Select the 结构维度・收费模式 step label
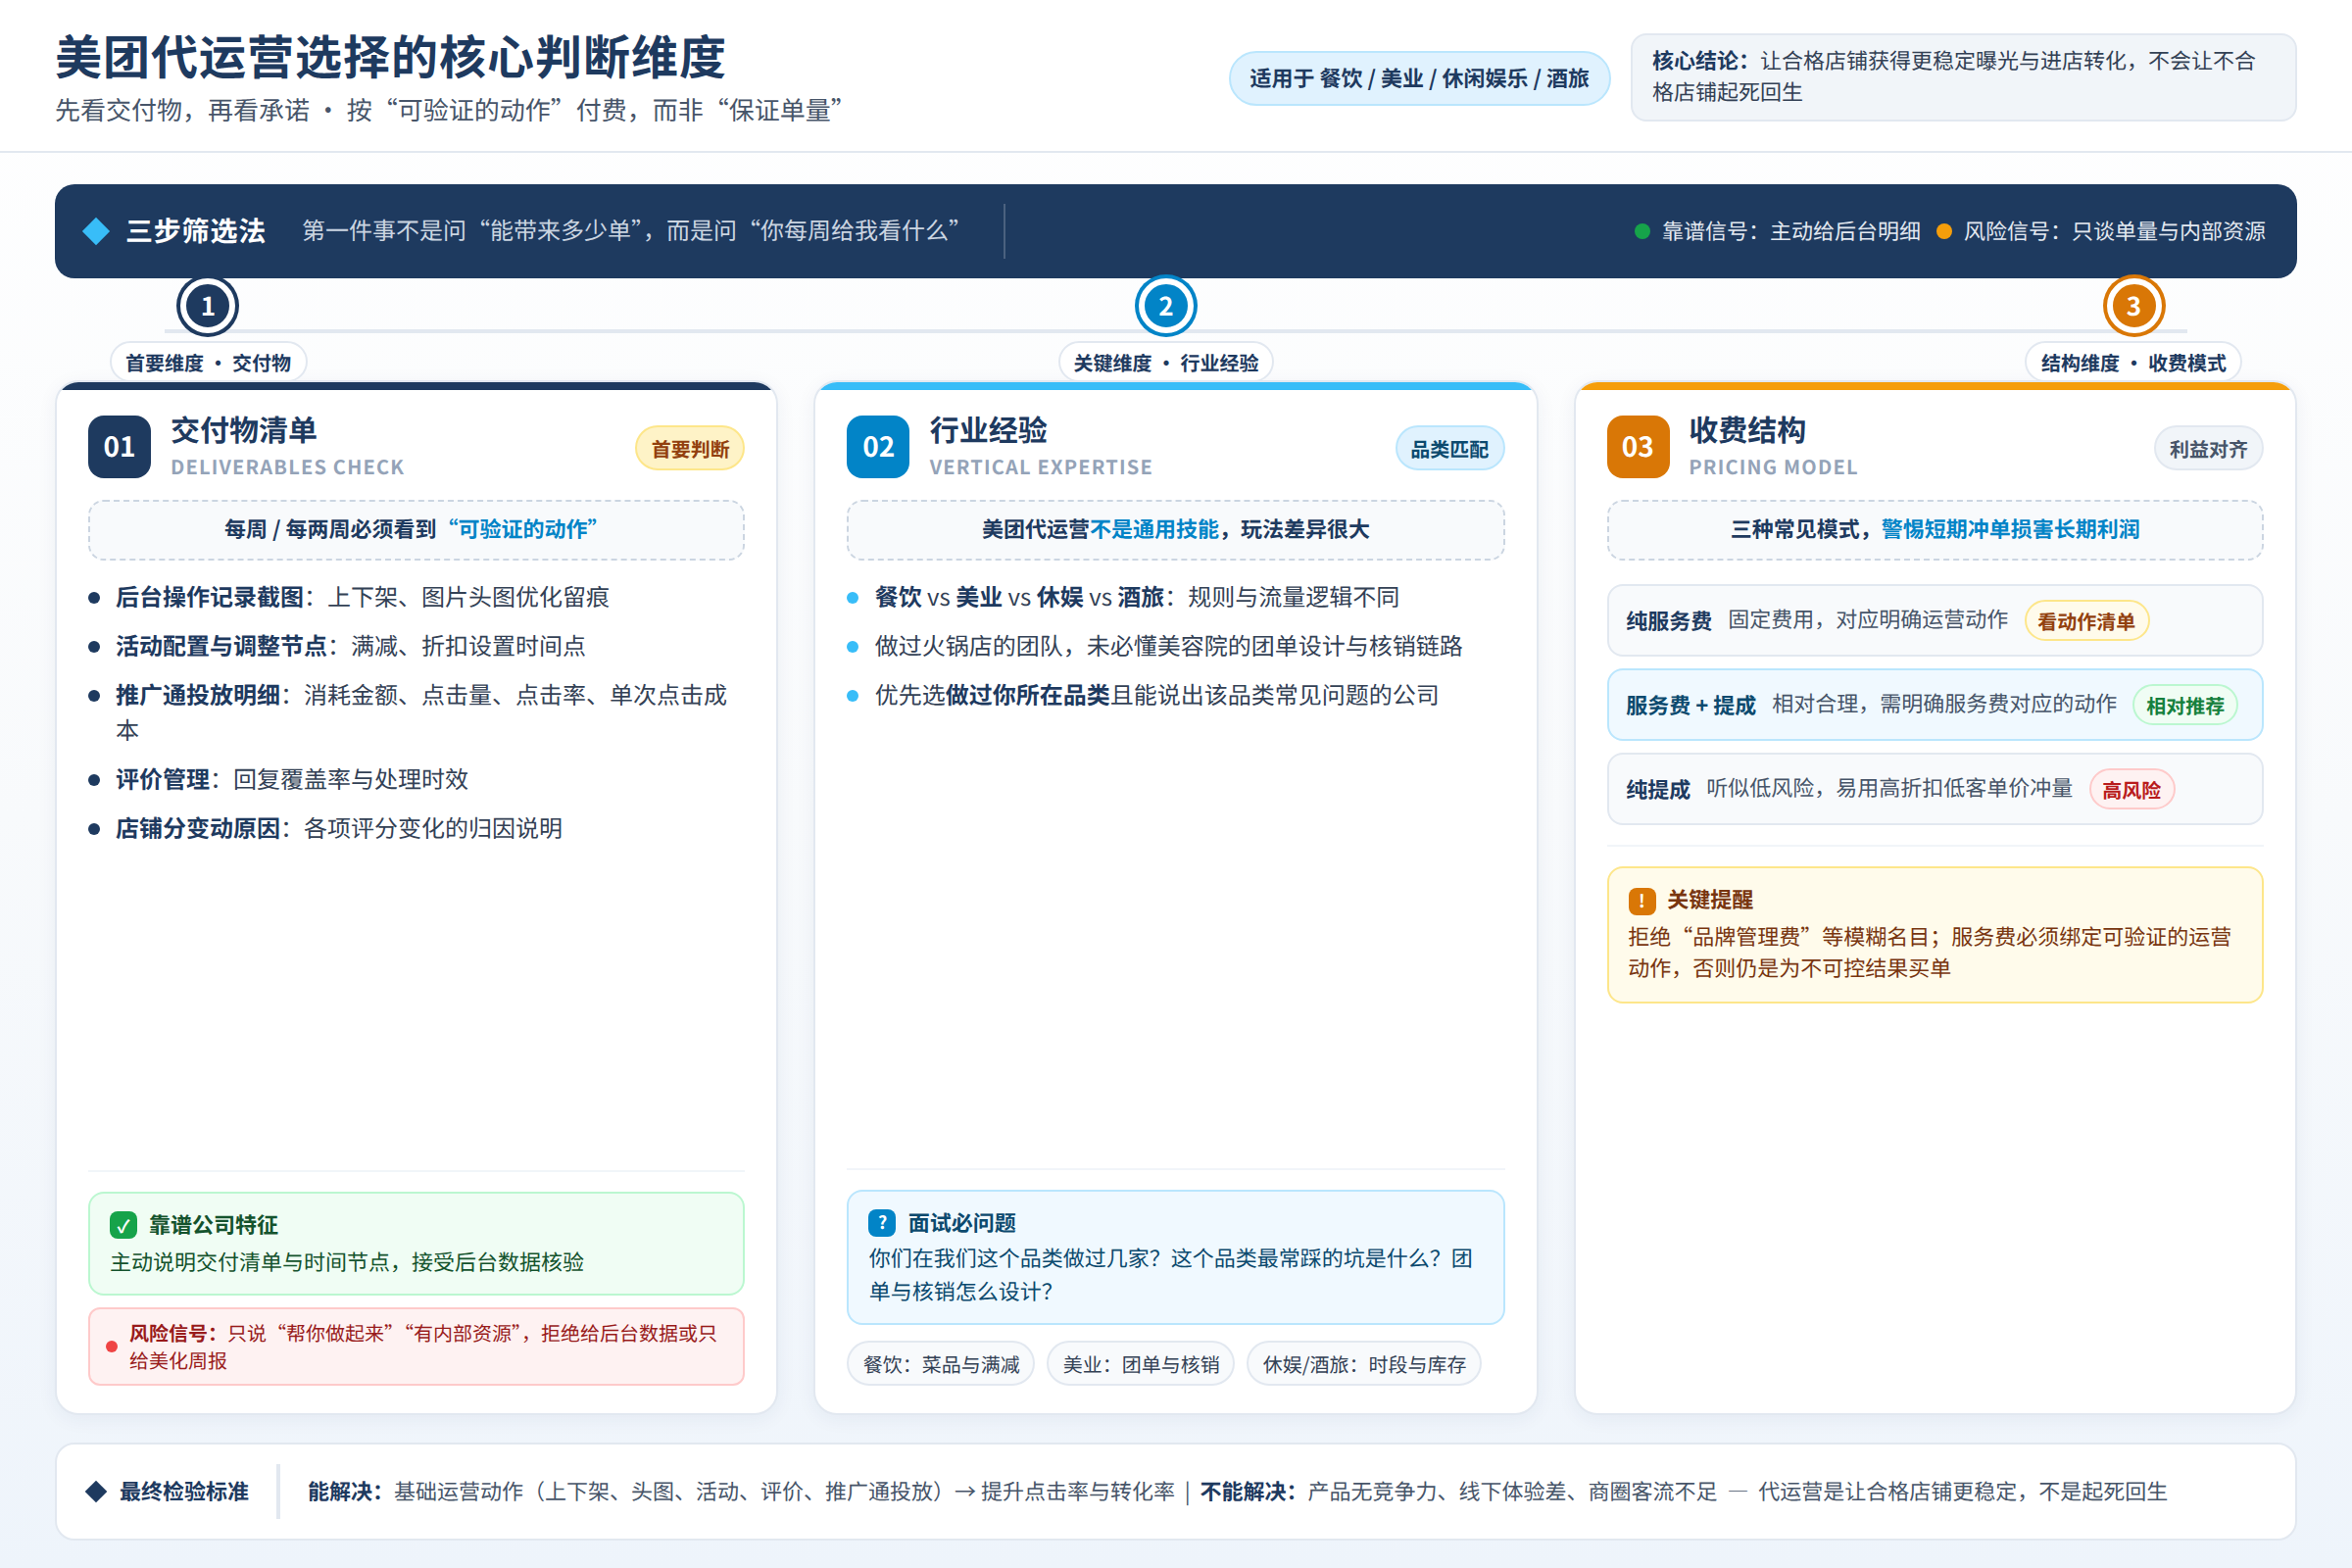 (2133, 363)
